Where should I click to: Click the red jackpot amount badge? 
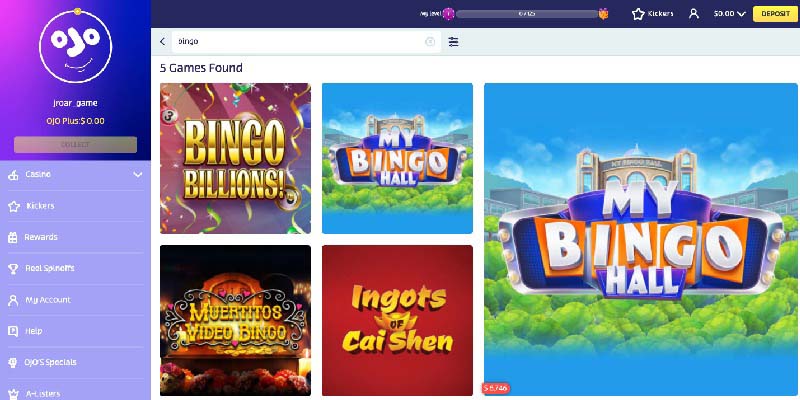click(x=496, y=388)
